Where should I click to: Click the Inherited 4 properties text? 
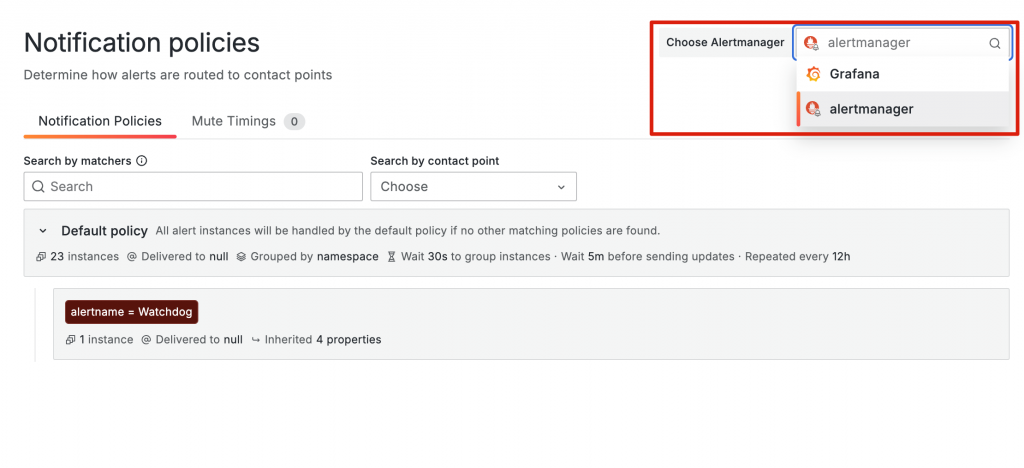click(322, 340)
